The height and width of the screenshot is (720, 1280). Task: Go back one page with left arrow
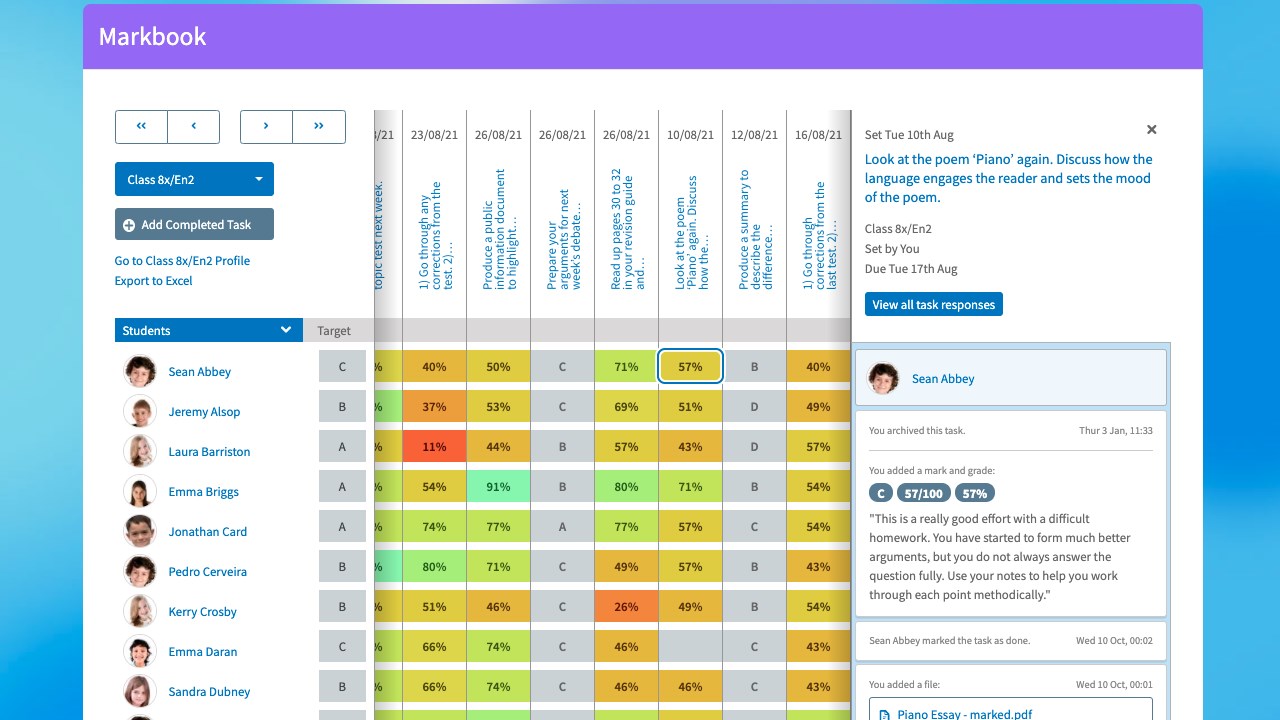tap(194, 126)
